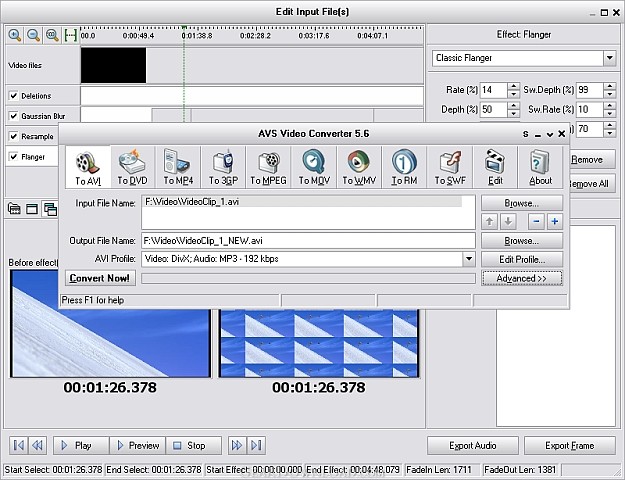Increase the Sw.Rate (%) value
The width and height of the screenshot is (625, 480).
click(610, 106)
